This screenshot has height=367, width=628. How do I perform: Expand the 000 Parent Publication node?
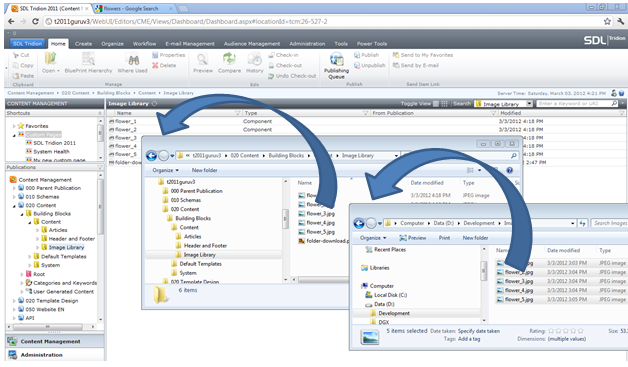(x=14, y=188)
